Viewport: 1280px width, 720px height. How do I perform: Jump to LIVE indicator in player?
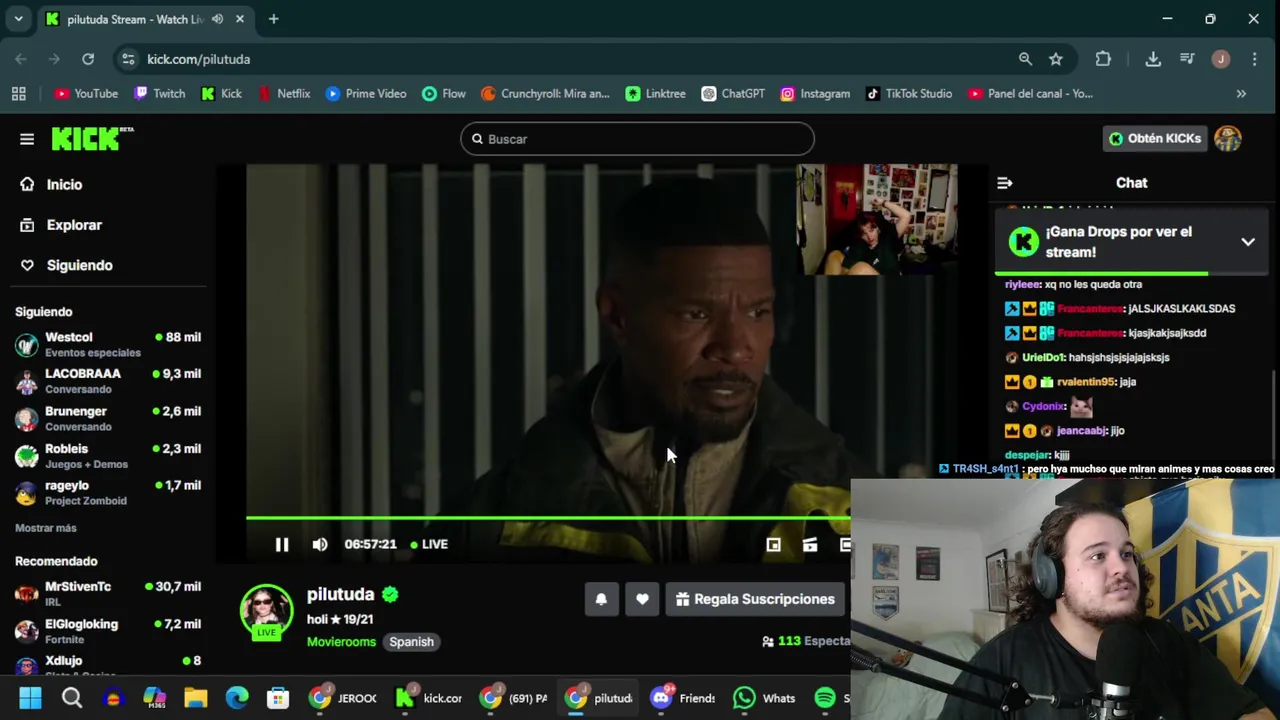click(429, 544)
